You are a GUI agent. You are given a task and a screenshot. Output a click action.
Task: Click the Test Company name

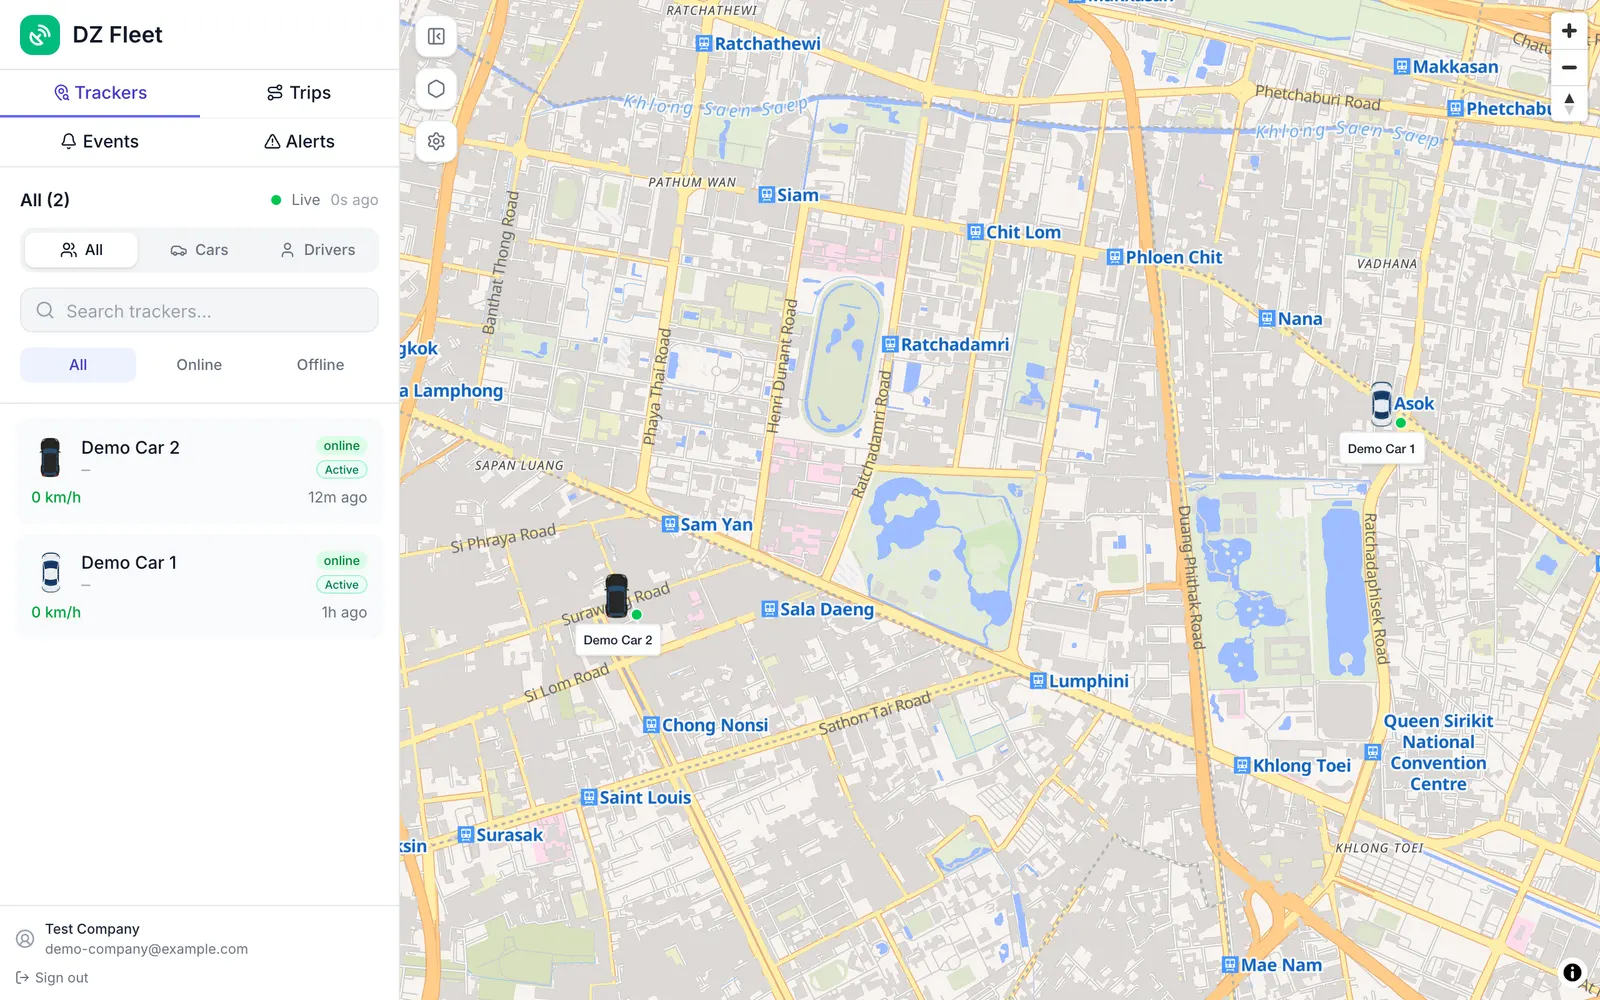(92, 929)
